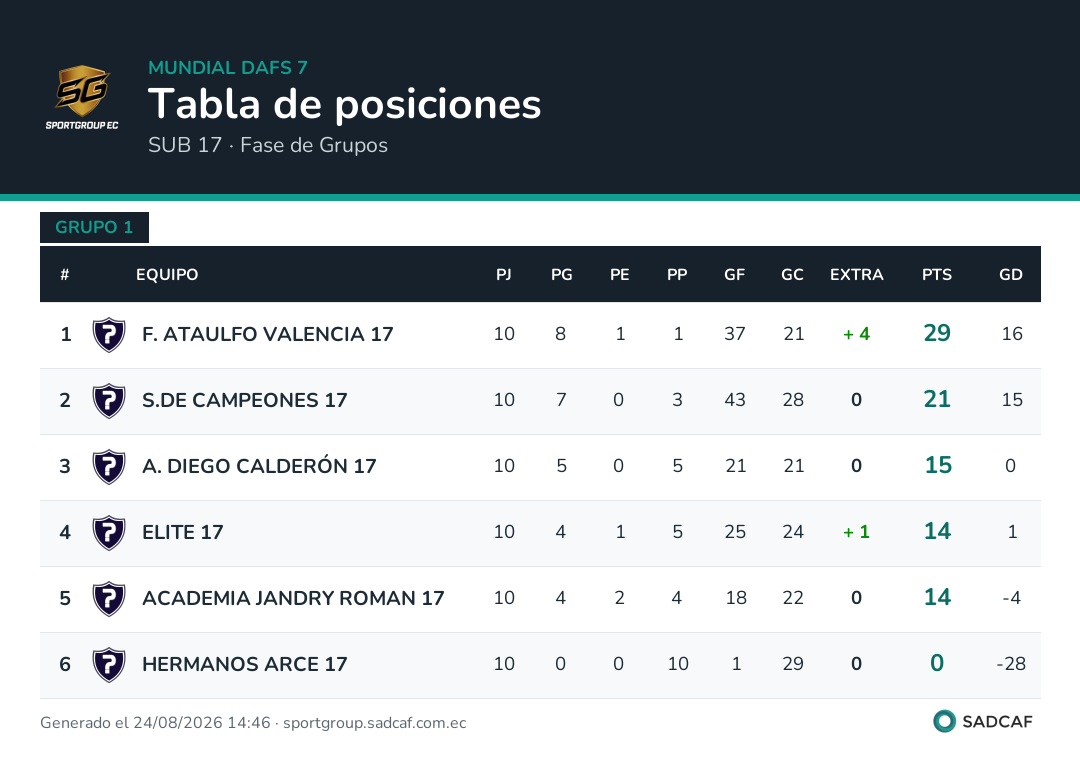Click the SportGroup EC gold logo
This screenshot has height=774, width=1080.
[82, 97]
